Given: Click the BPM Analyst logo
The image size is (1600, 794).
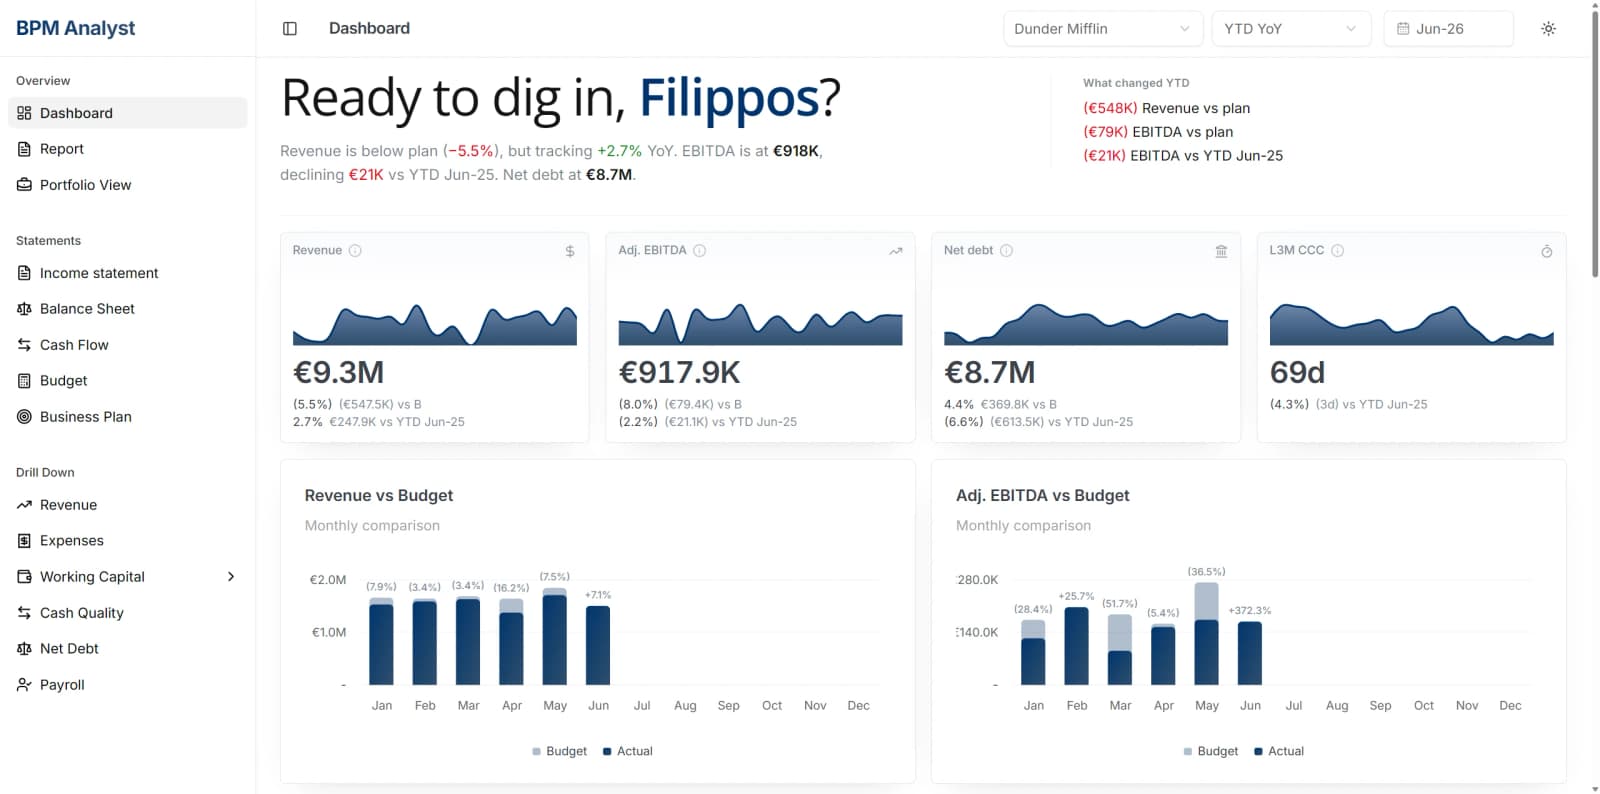Looking at the screenshot, I should click(x=76, y=28).
